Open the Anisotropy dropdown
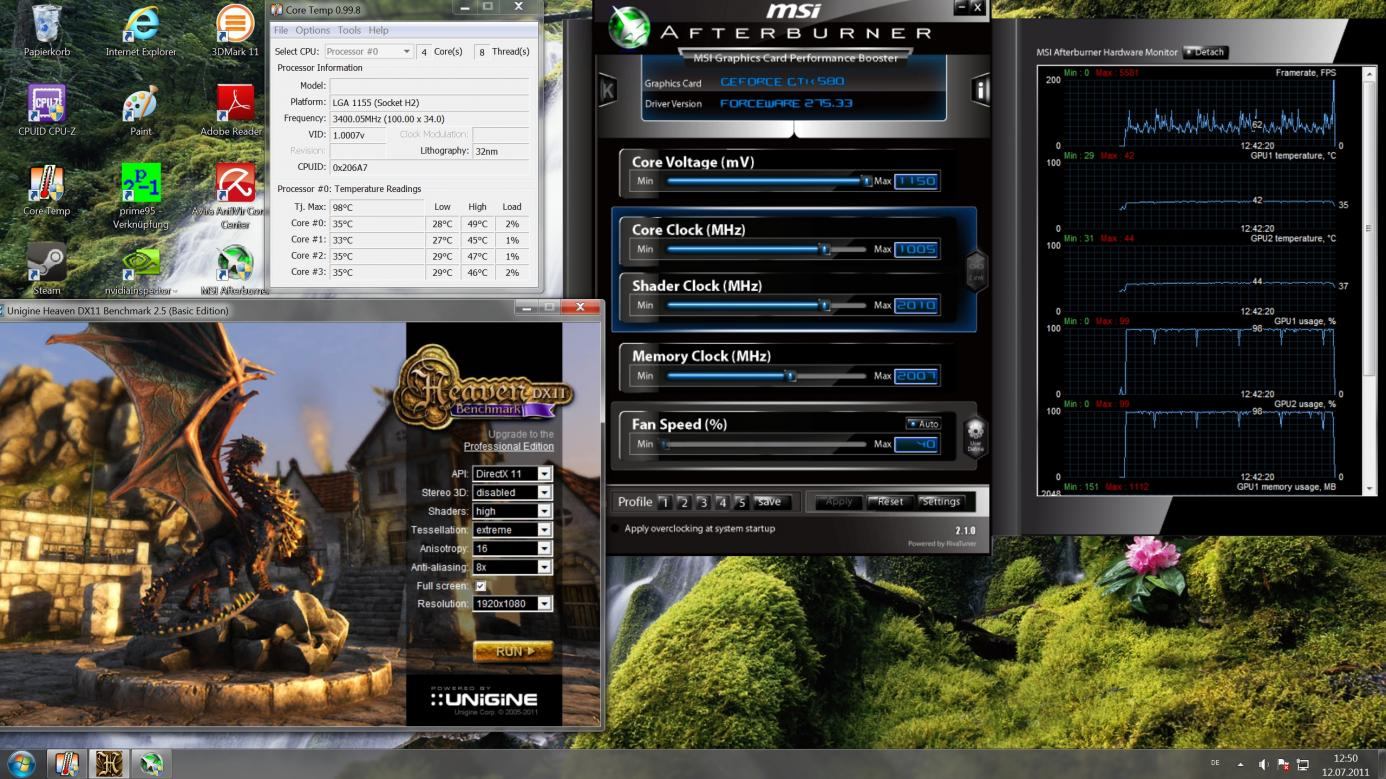 tap(512, 548)
